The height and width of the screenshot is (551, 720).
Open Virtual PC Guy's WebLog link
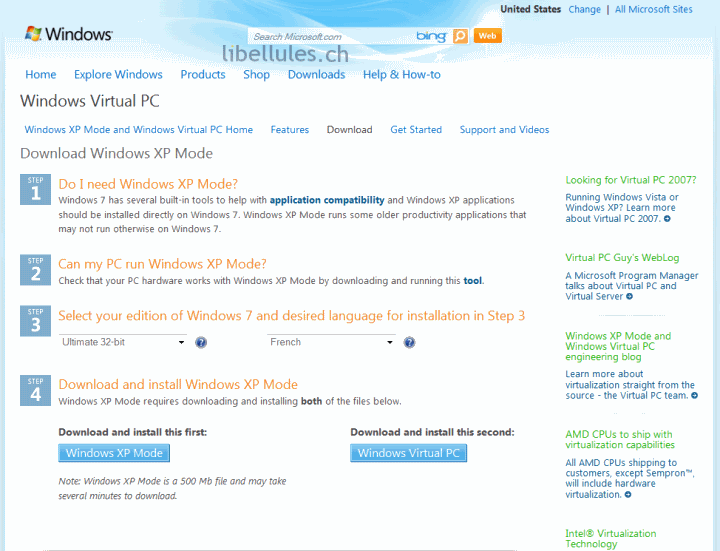(622, 258)
